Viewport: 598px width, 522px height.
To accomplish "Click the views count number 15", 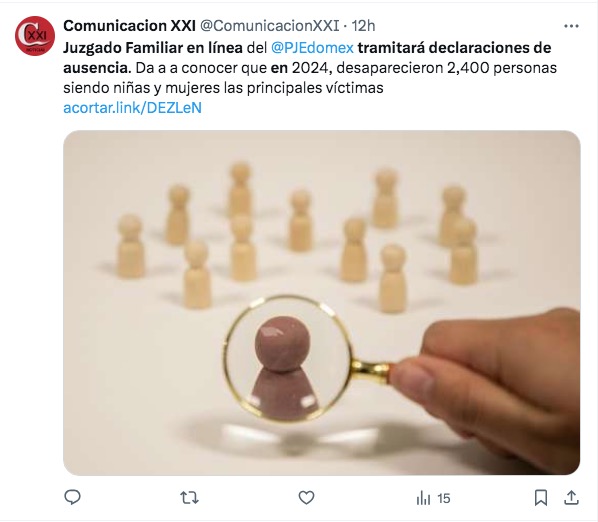I will [444, 498].
